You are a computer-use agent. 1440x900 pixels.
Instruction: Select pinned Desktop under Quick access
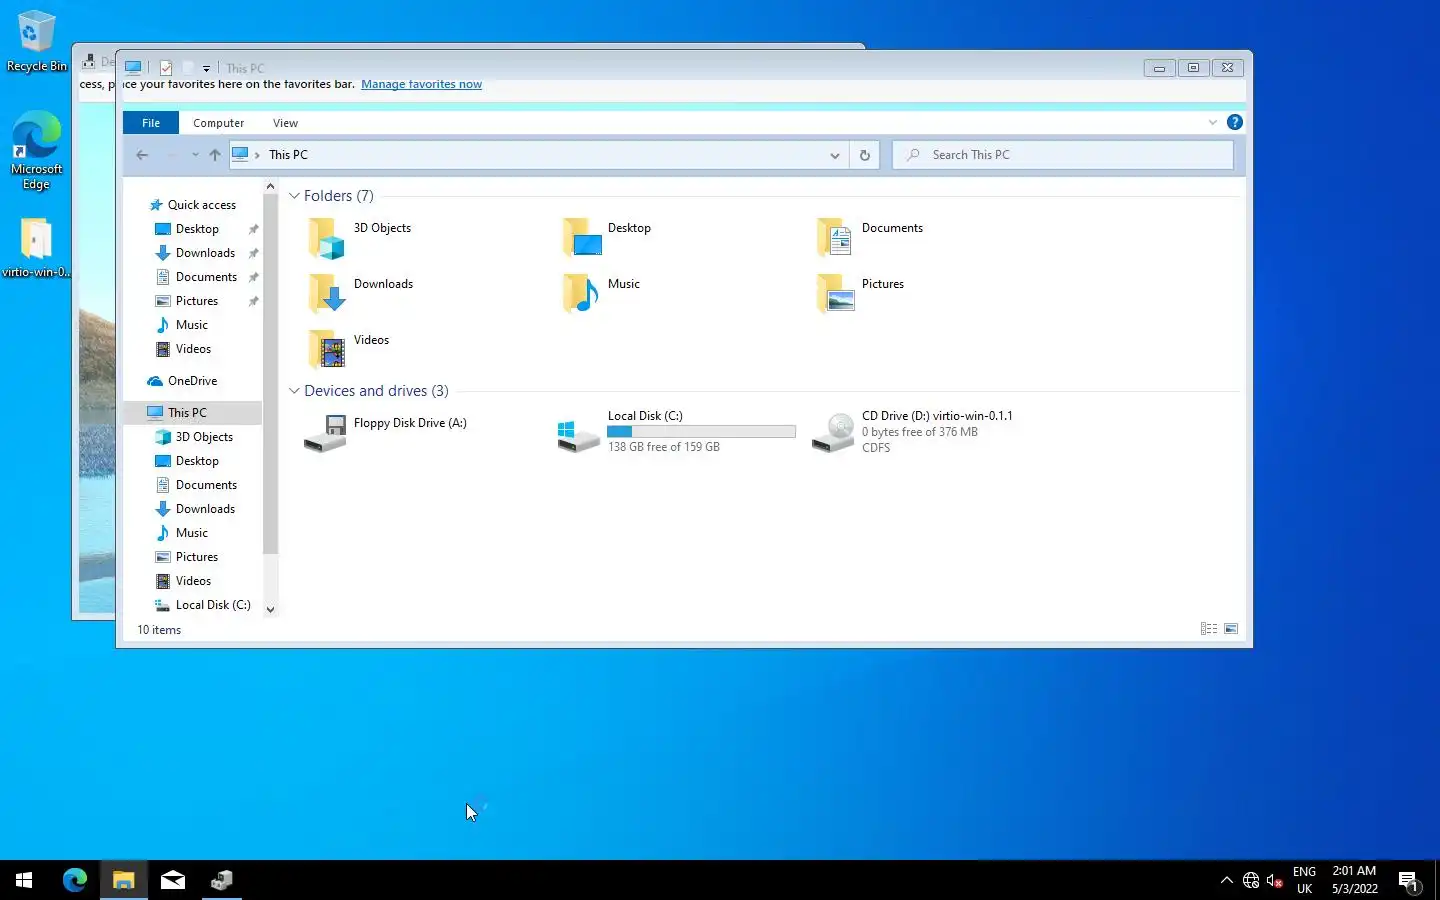[x=197, y=229]
